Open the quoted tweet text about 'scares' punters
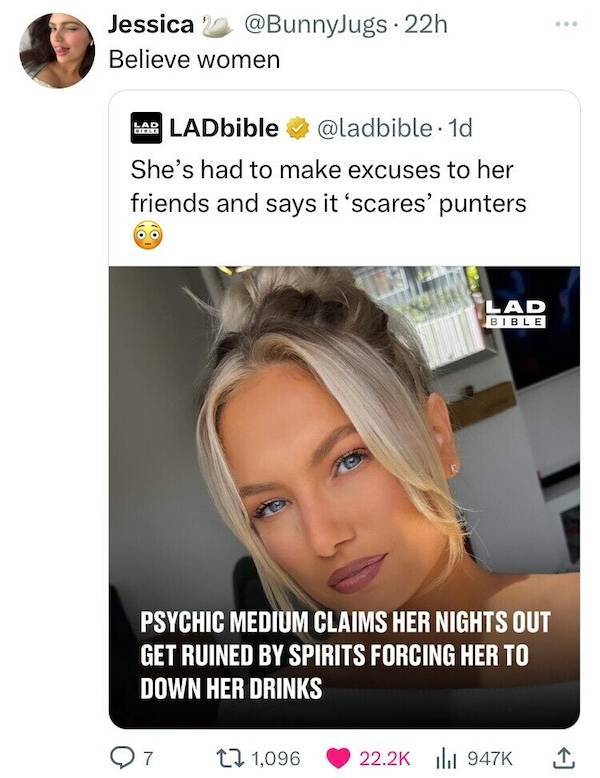This screenshot has height=778, width=600. (328, 202)
